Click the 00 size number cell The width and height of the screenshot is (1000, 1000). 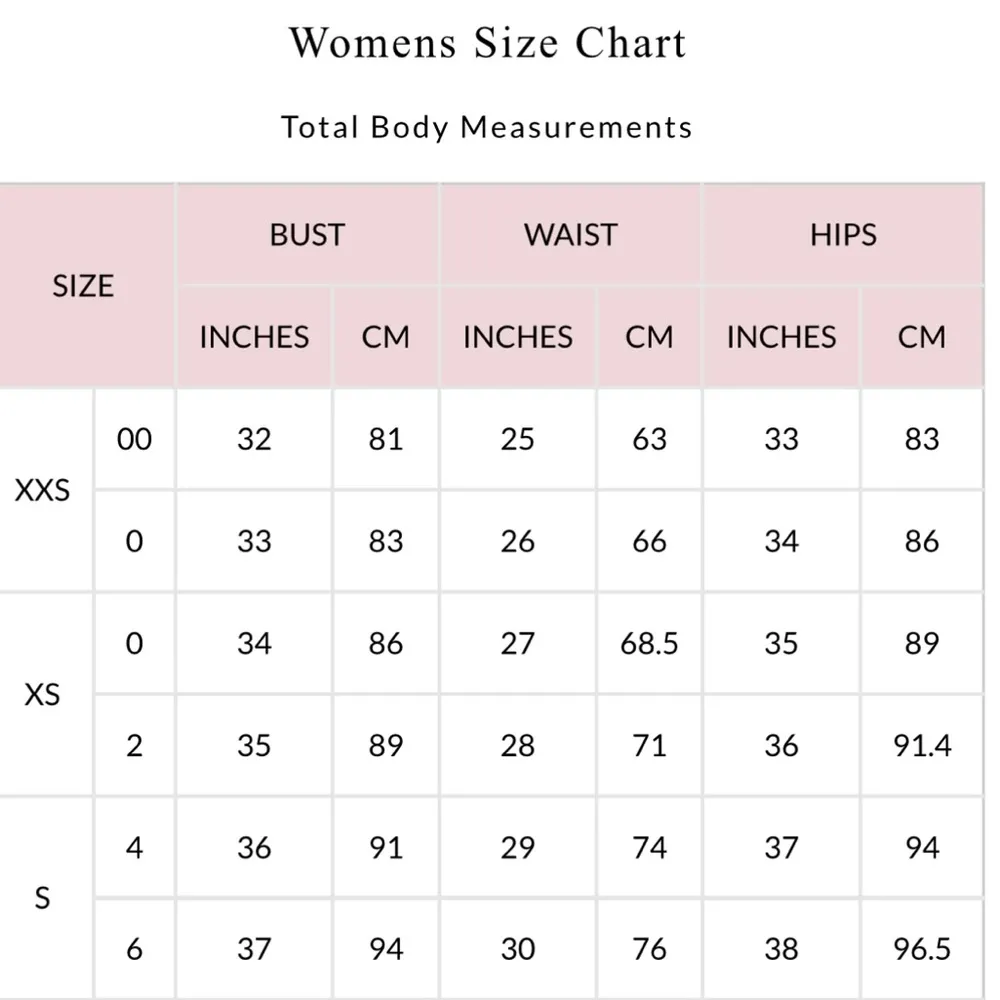tap(135, 439)
